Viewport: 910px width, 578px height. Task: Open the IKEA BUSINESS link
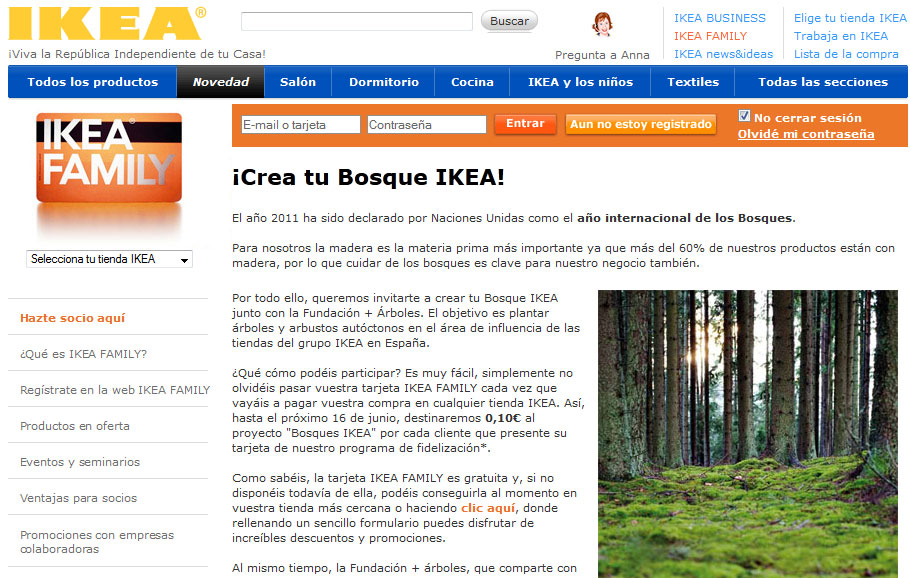coord(719,18)
